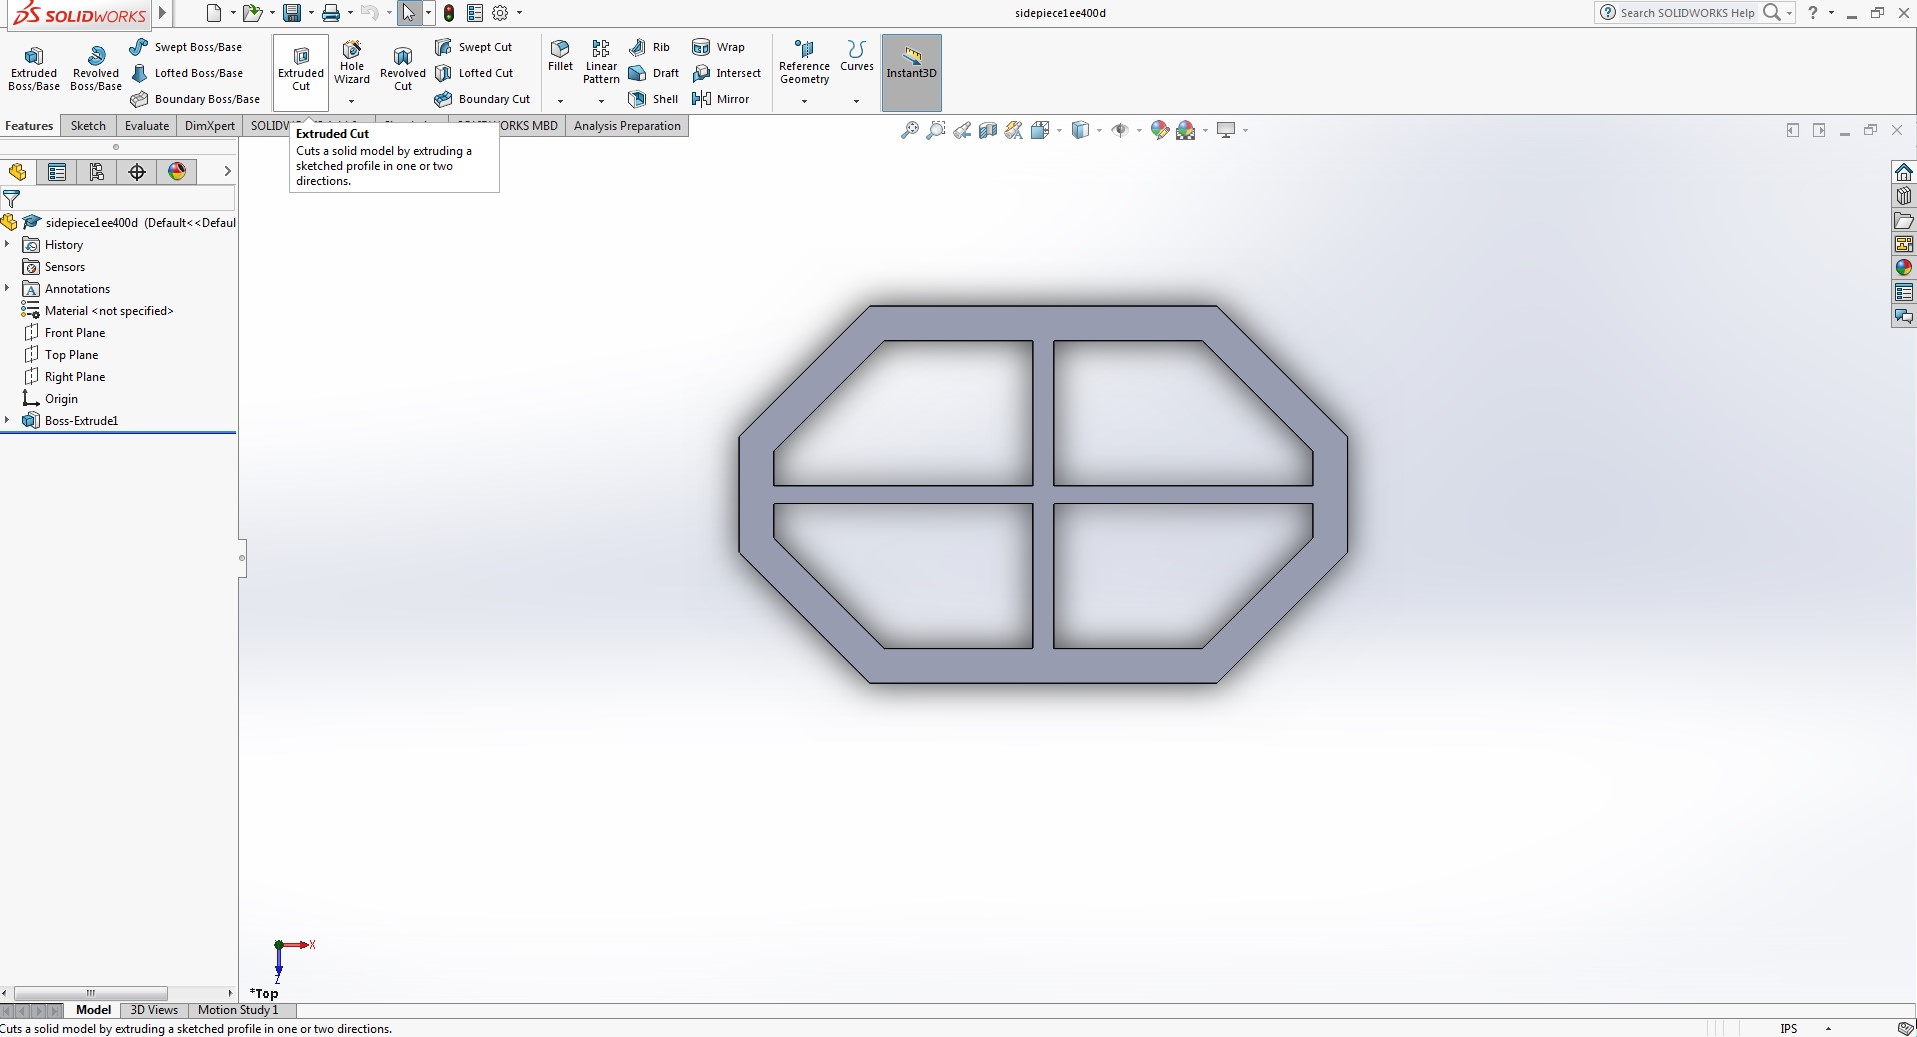Click the Print icon
This screenshot has height=1037, width=1917.
[331, 13]
